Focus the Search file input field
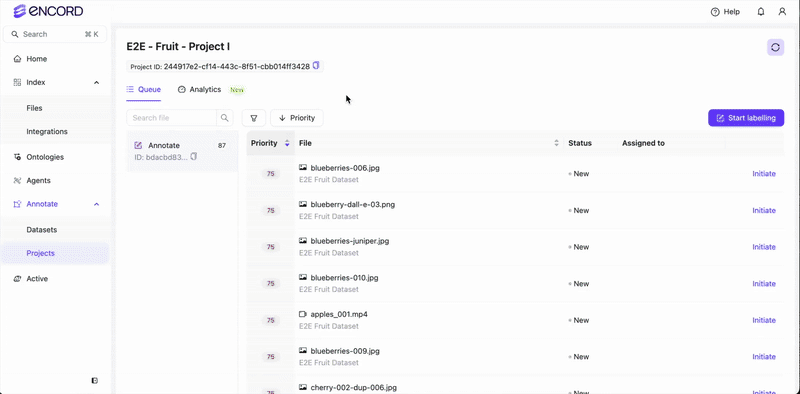Image resolution: width=800 pixels, height=394 pixels. pyautogui.click(x=171, y=118)
